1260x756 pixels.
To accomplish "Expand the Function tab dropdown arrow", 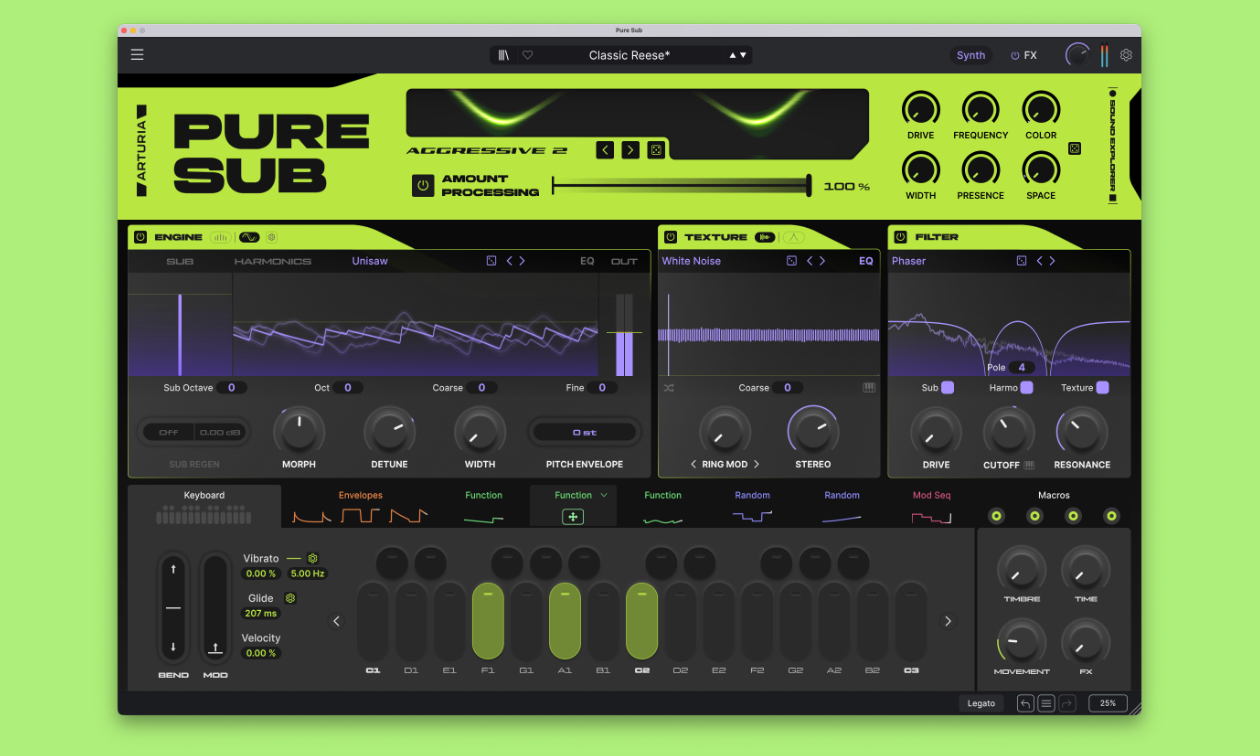I will click(x=604, y=495).
